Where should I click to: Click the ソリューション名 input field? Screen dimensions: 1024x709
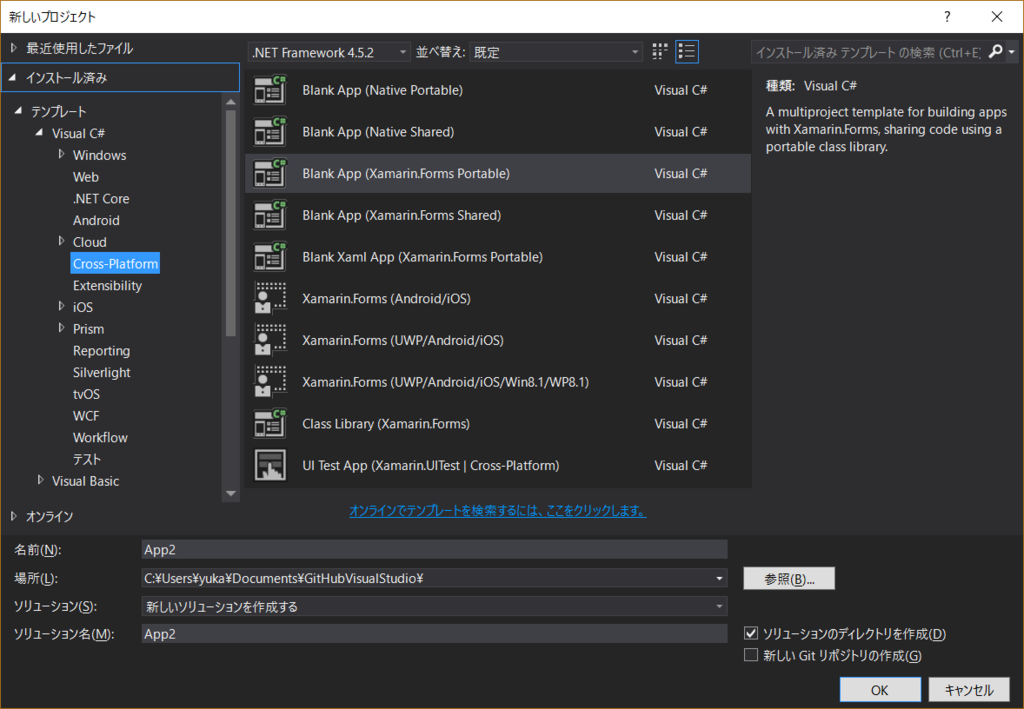[434, 633]
